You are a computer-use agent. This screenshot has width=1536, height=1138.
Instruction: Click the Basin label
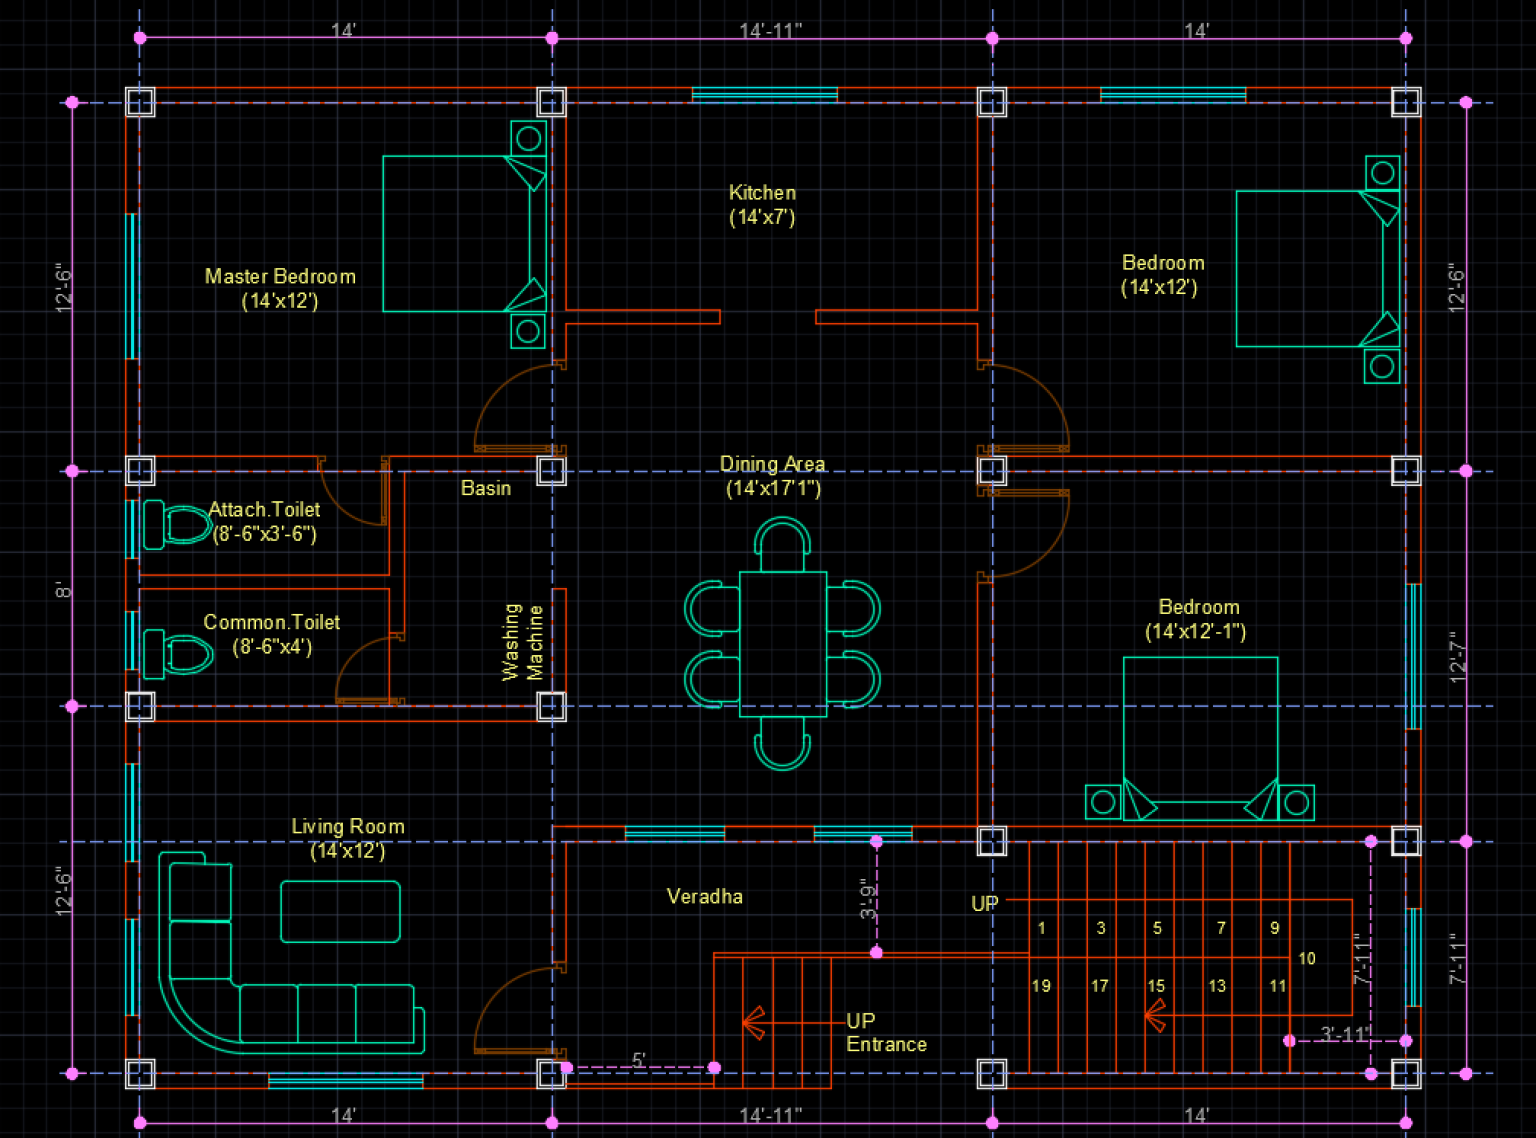click(x=486, y=488)
